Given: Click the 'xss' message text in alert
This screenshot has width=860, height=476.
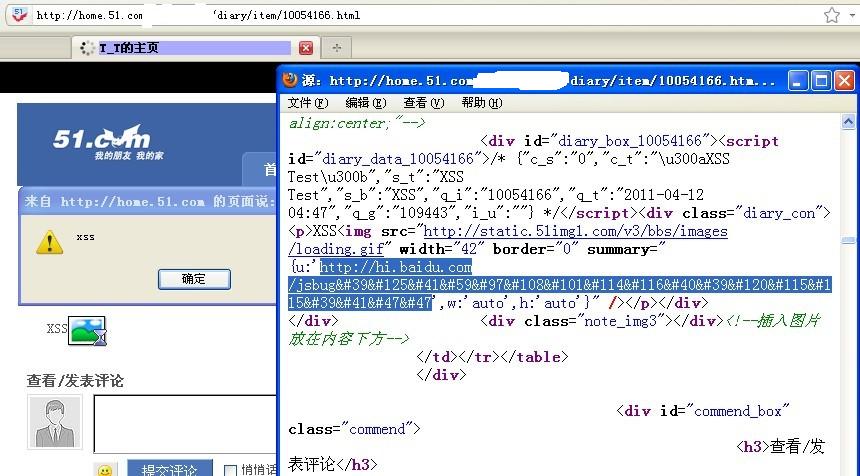Looking at the screenshot, I should tap(86, 237).
